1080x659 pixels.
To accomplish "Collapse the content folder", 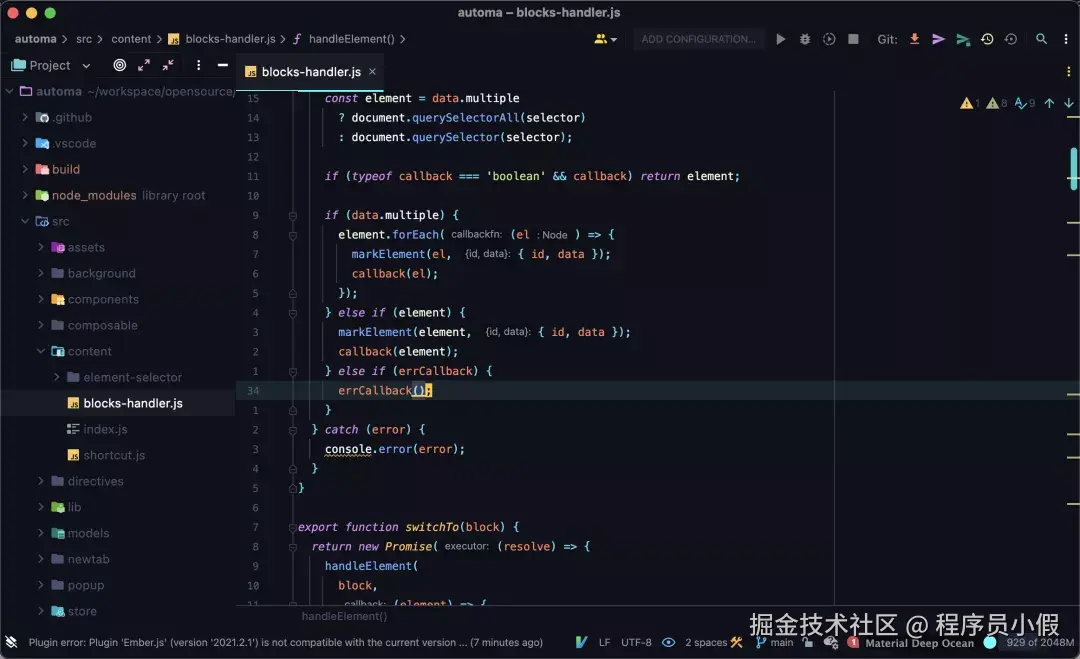I will click(41, 351).
